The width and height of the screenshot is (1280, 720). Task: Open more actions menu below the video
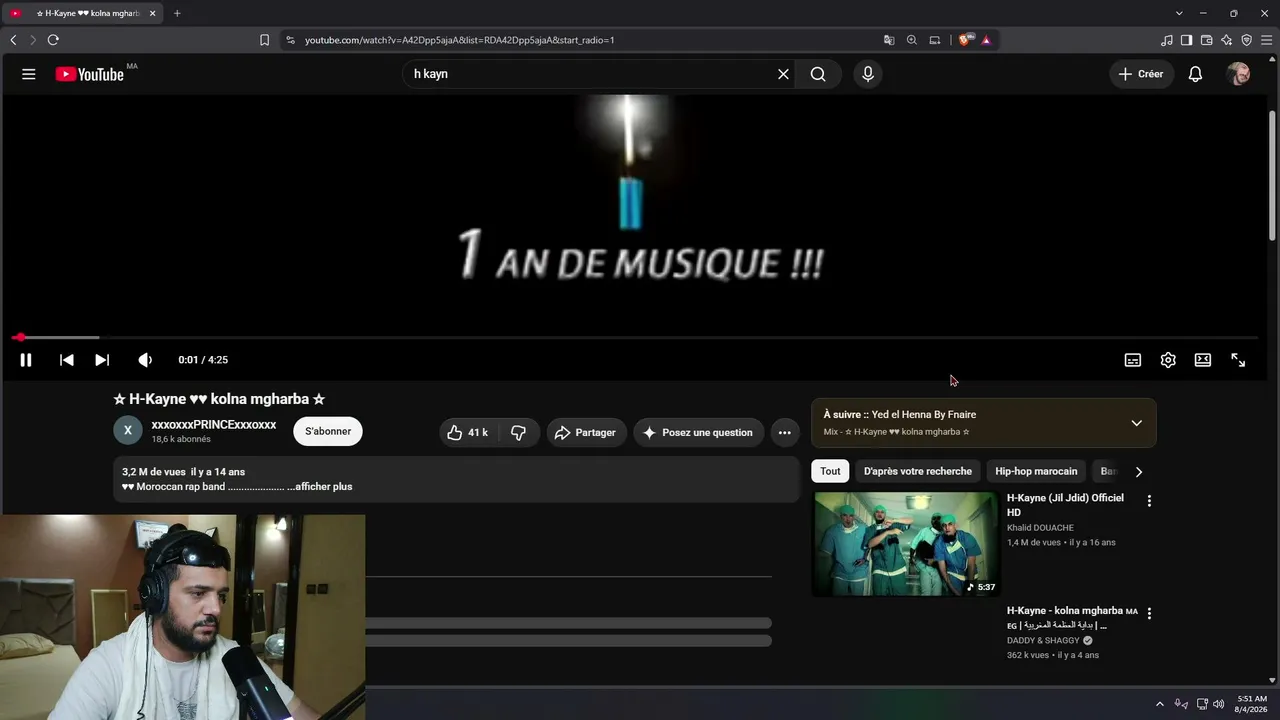click(785, 432)
